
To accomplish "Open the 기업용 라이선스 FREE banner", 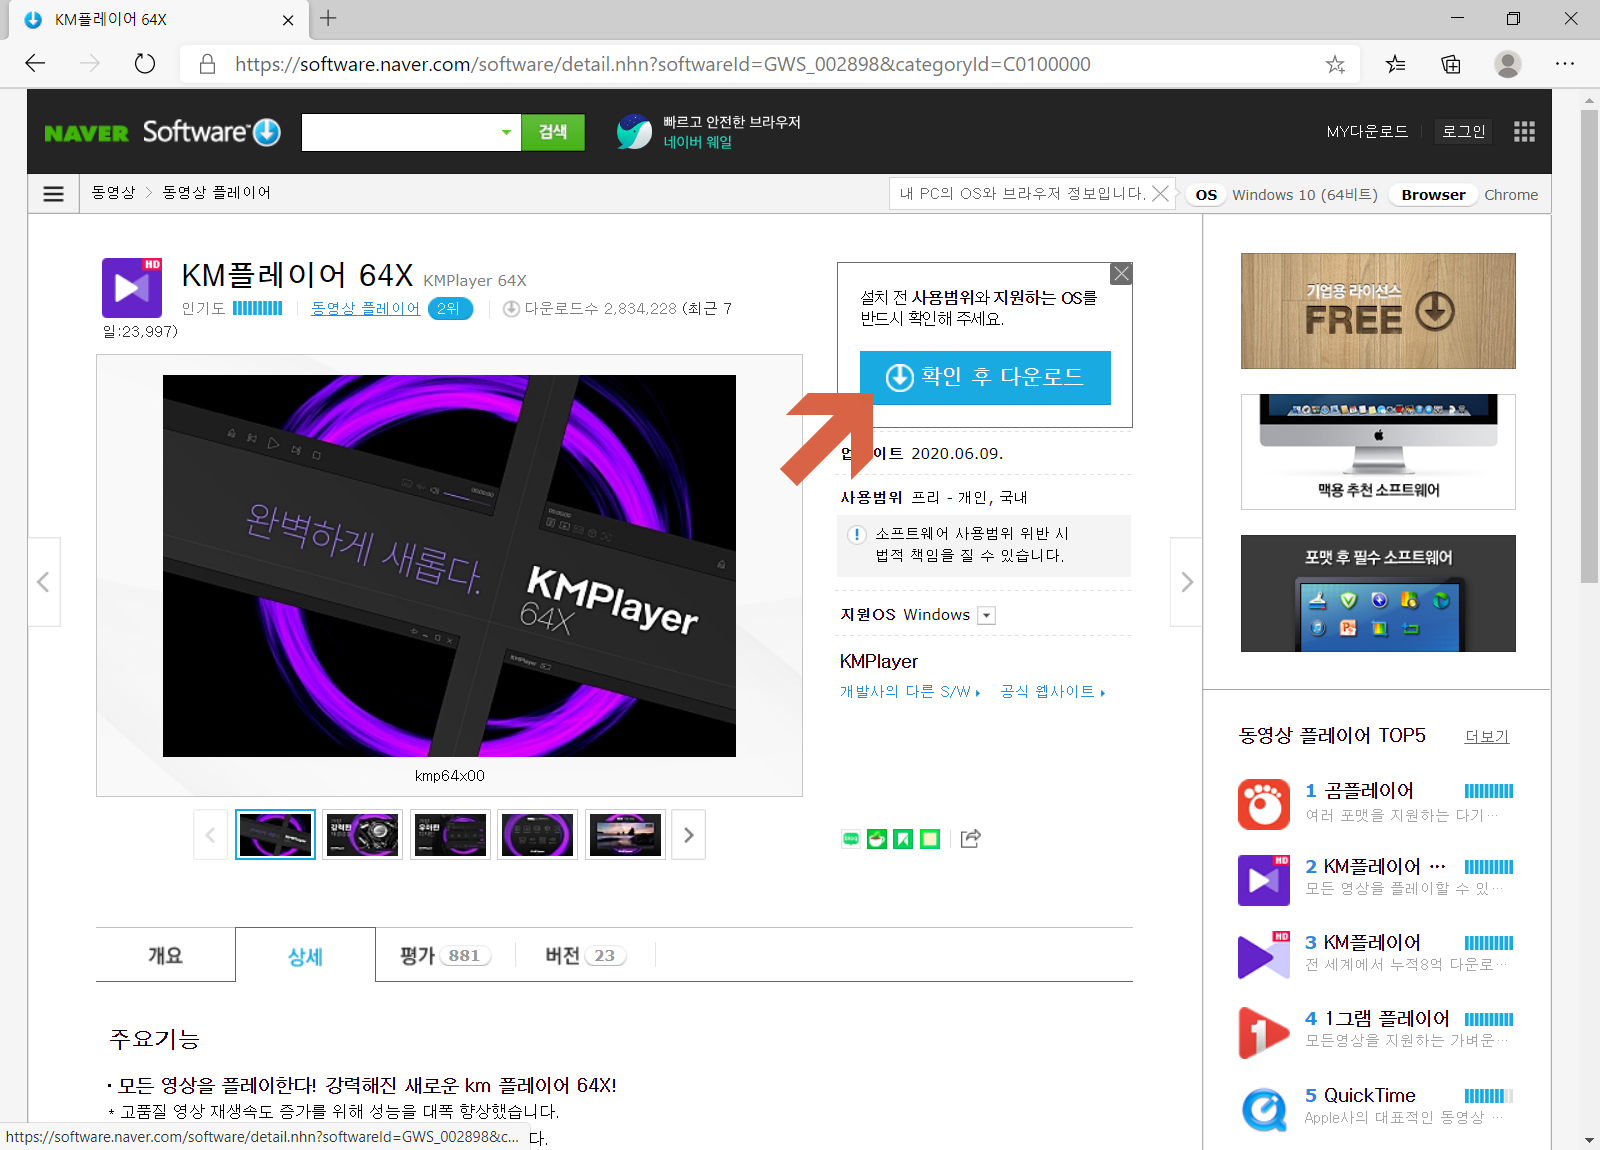I will pyautogui.click(x=1378, y=311).
